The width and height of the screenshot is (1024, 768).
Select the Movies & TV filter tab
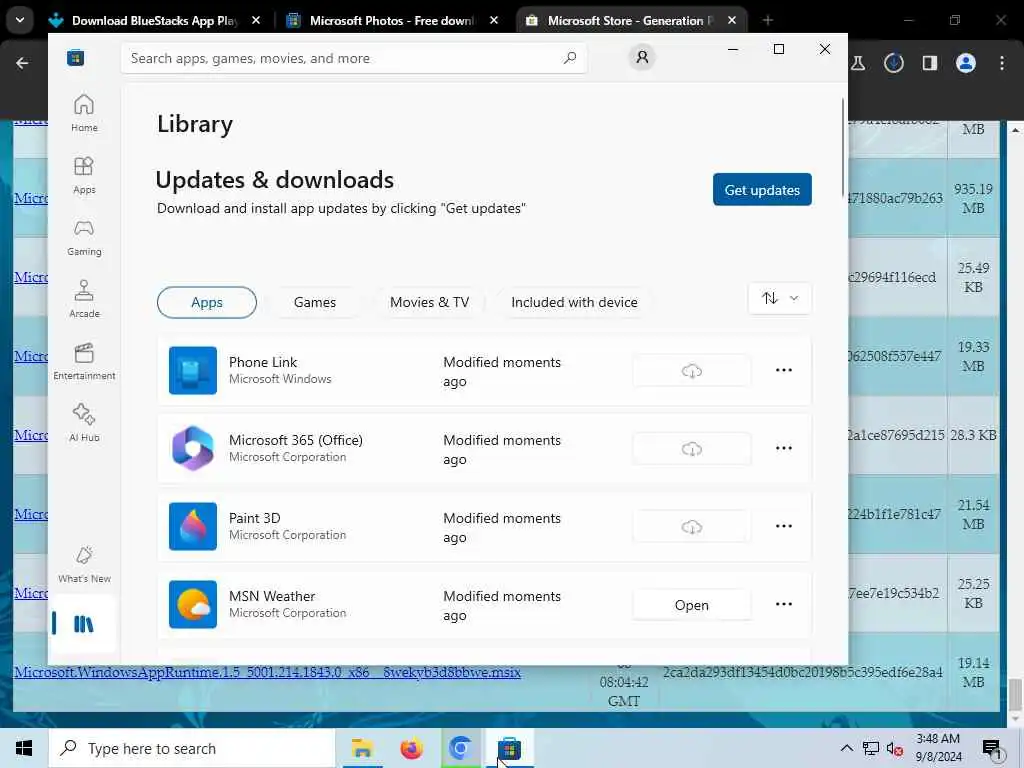[429, 302]
